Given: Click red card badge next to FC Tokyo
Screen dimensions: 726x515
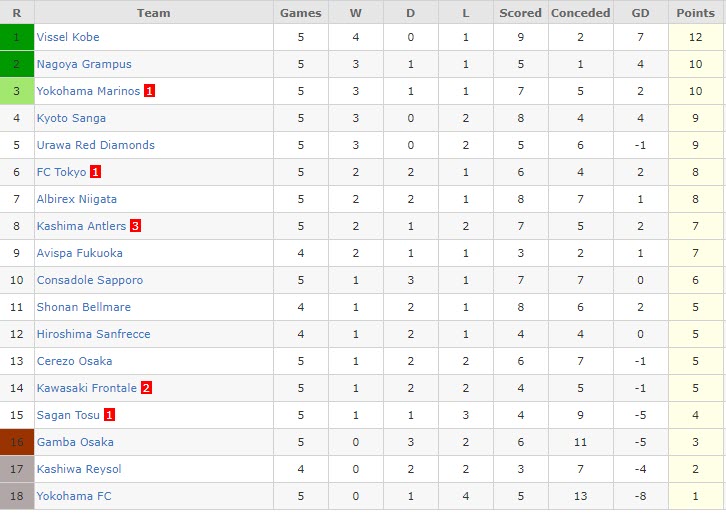Looking at the screenshot, I should click(95, 172).
